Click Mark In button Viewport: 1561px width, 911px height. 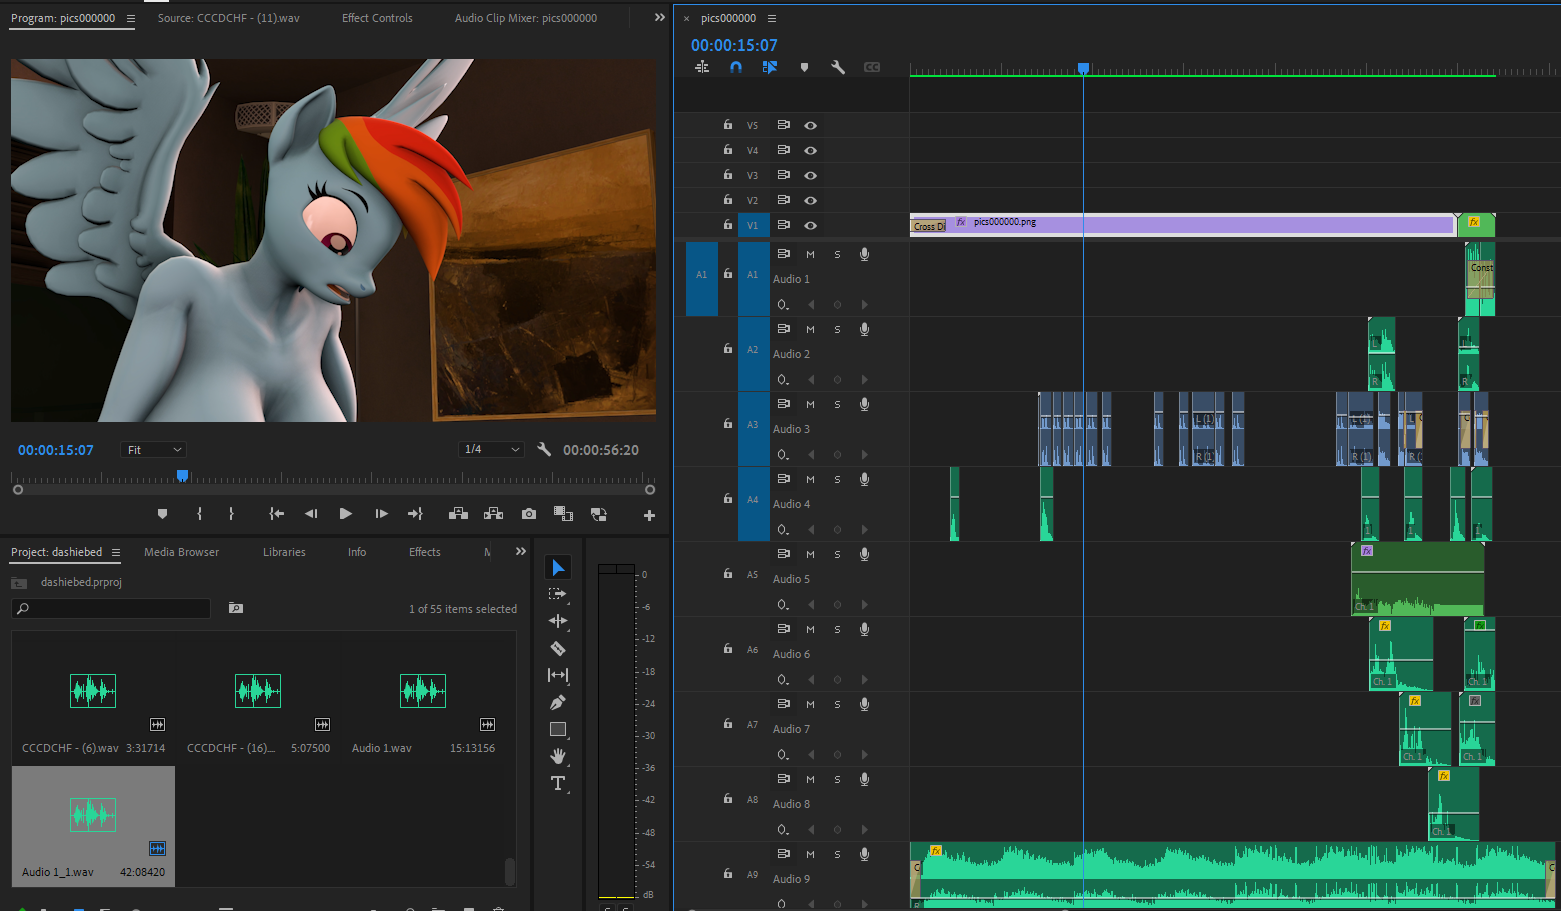pyautogui.click(x=200, y=514)
